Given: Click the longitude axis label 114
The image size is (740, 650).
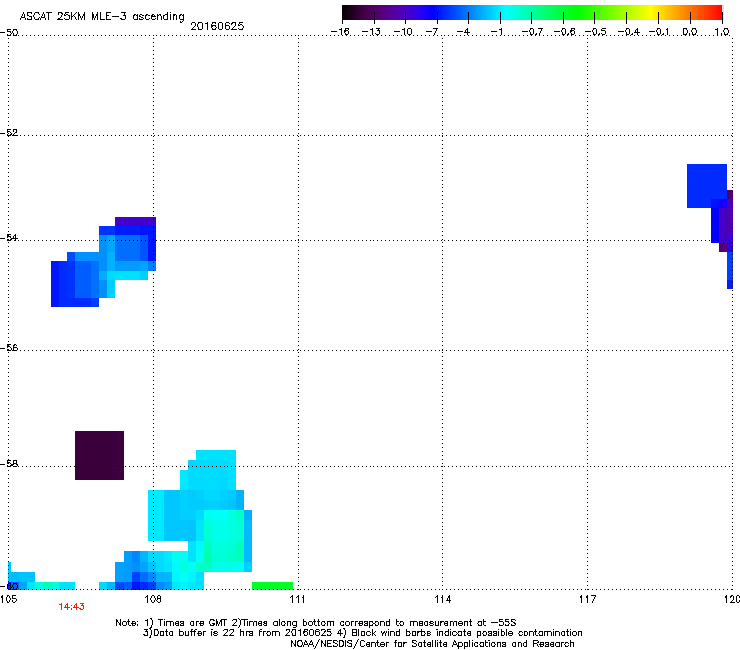Looking at the screenshot, I should (x=443, y=599).
